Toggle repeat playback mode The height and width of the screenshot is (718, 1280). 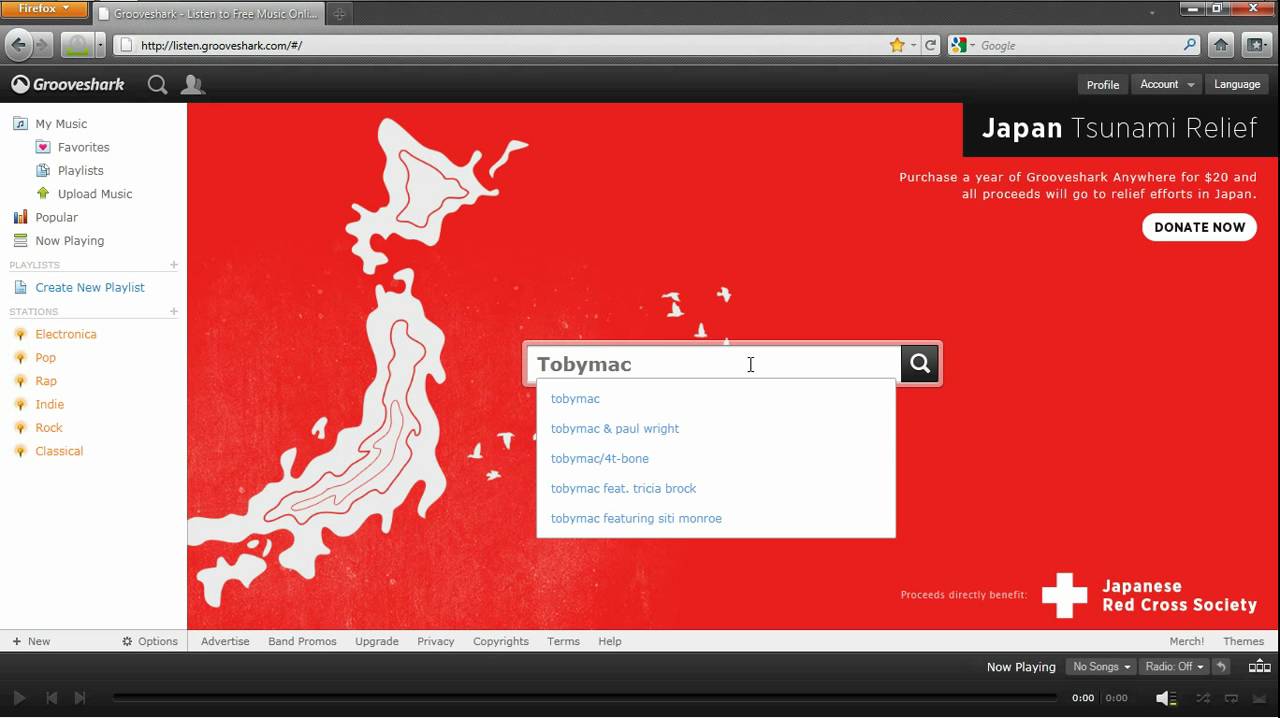[1232, 698]
